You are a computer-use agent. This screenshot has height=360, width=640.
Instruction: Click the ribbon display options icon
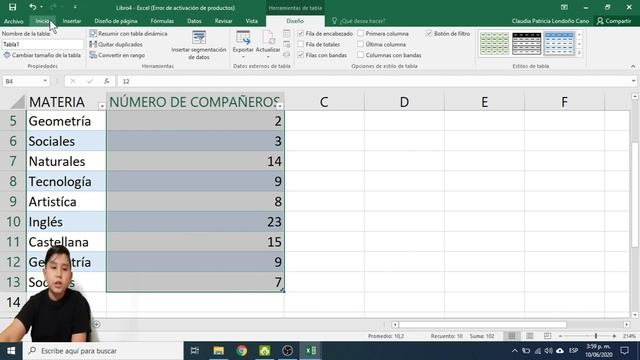click(x=564, y=7)
